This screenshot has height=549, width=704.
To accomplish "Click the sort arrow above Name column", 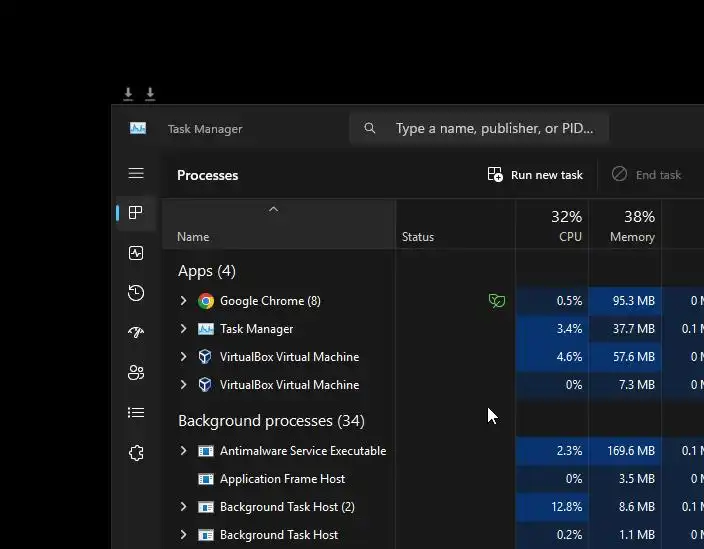I will click(273, 209).
